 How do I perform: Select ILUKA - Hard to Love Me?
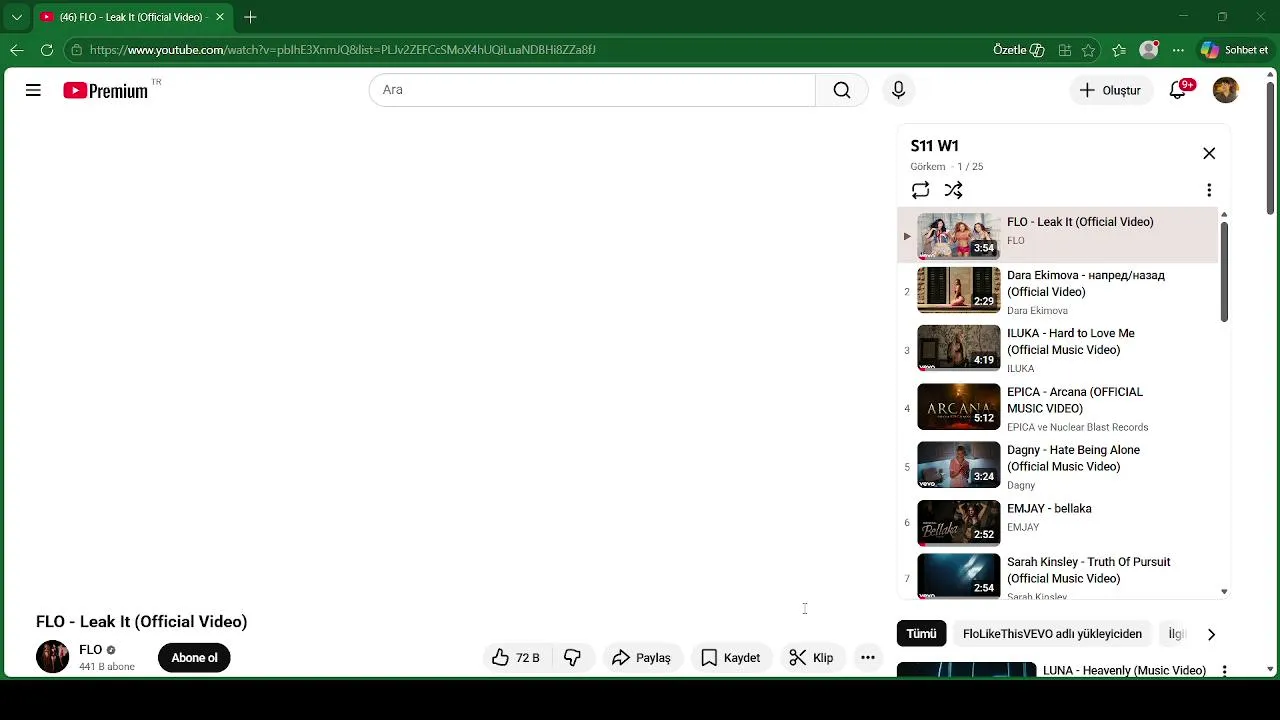pos(1057,350)
